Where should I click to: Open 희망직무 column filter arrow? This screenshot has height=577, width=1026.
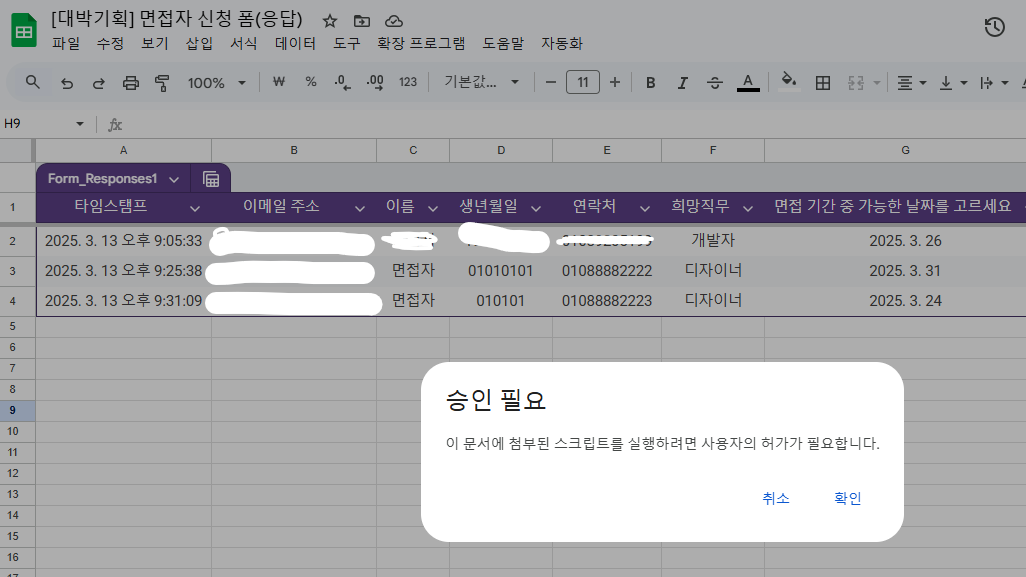748,209
